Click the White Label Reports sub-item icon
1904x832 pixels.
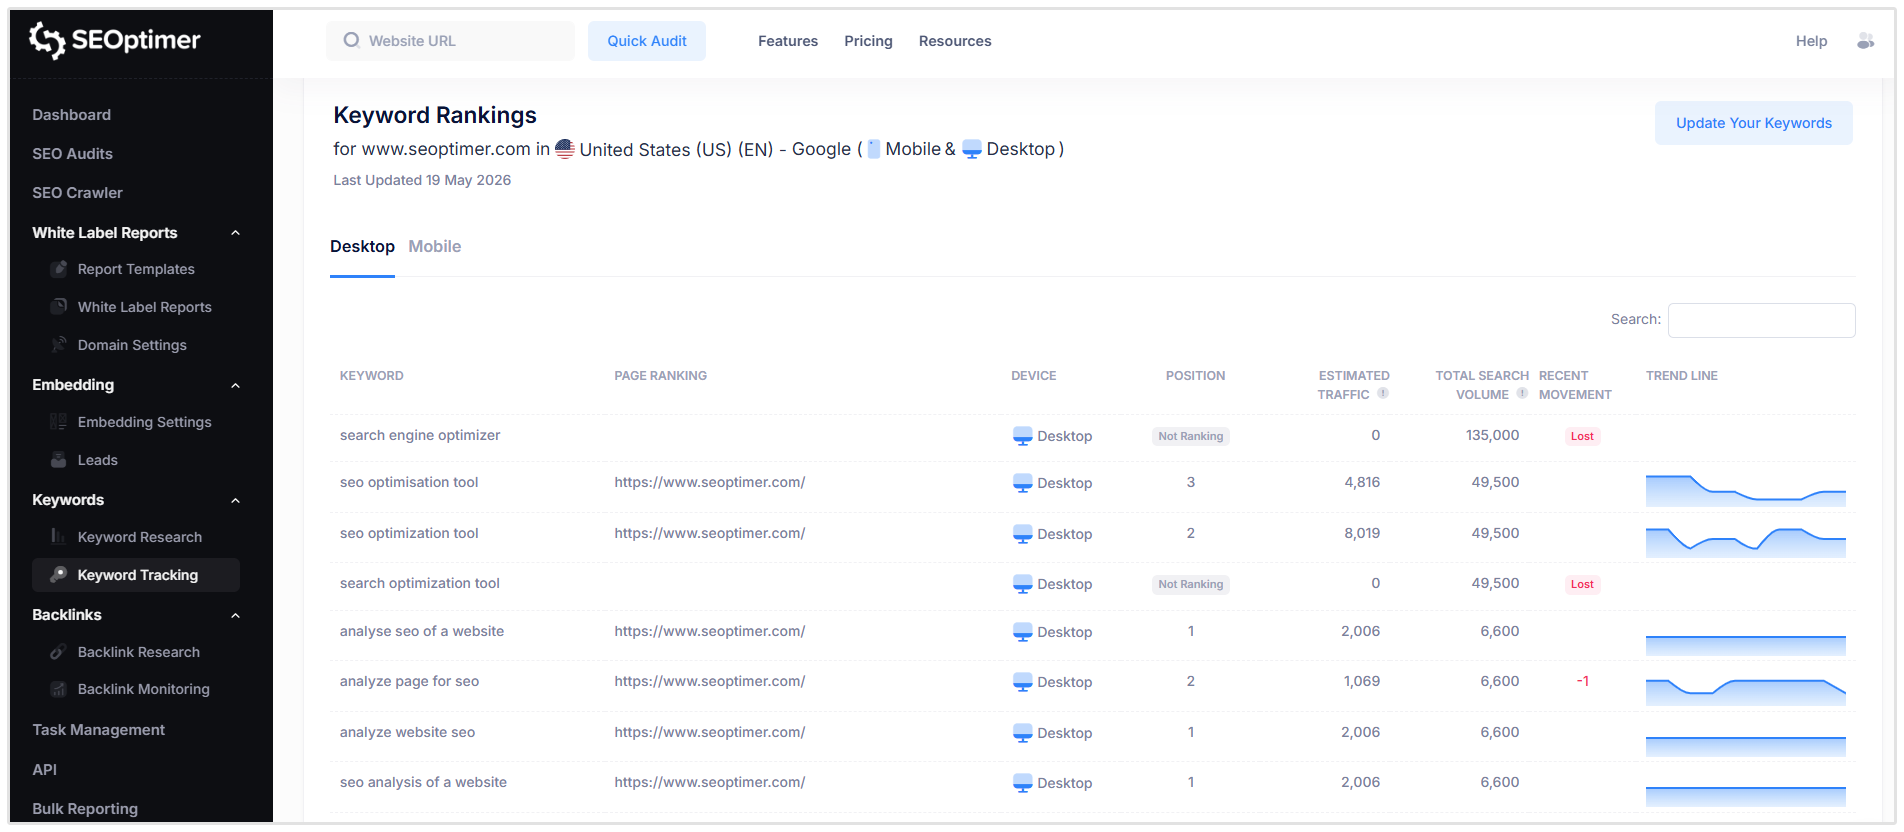pyautogui.click(x=59, y=307)
